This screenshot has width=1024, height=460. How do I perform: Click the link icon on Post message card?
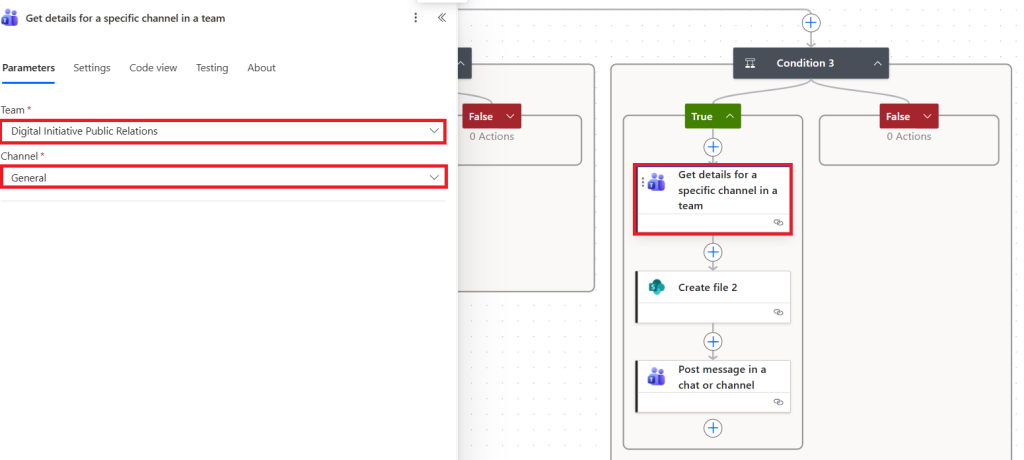(778, 402)
